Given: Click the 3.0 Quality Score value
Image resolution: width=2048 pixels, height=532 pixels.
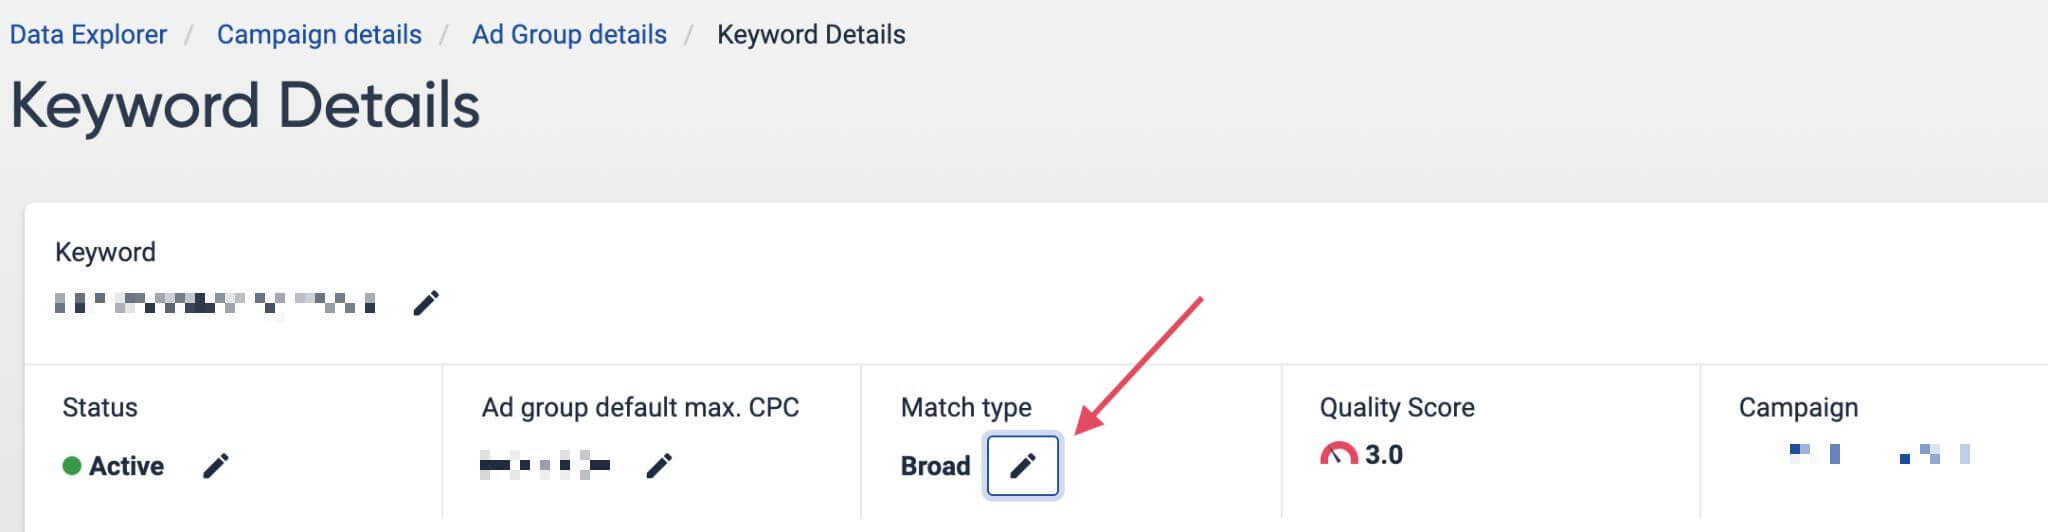Looking at the screenshot, I should tap(1384, 455).
